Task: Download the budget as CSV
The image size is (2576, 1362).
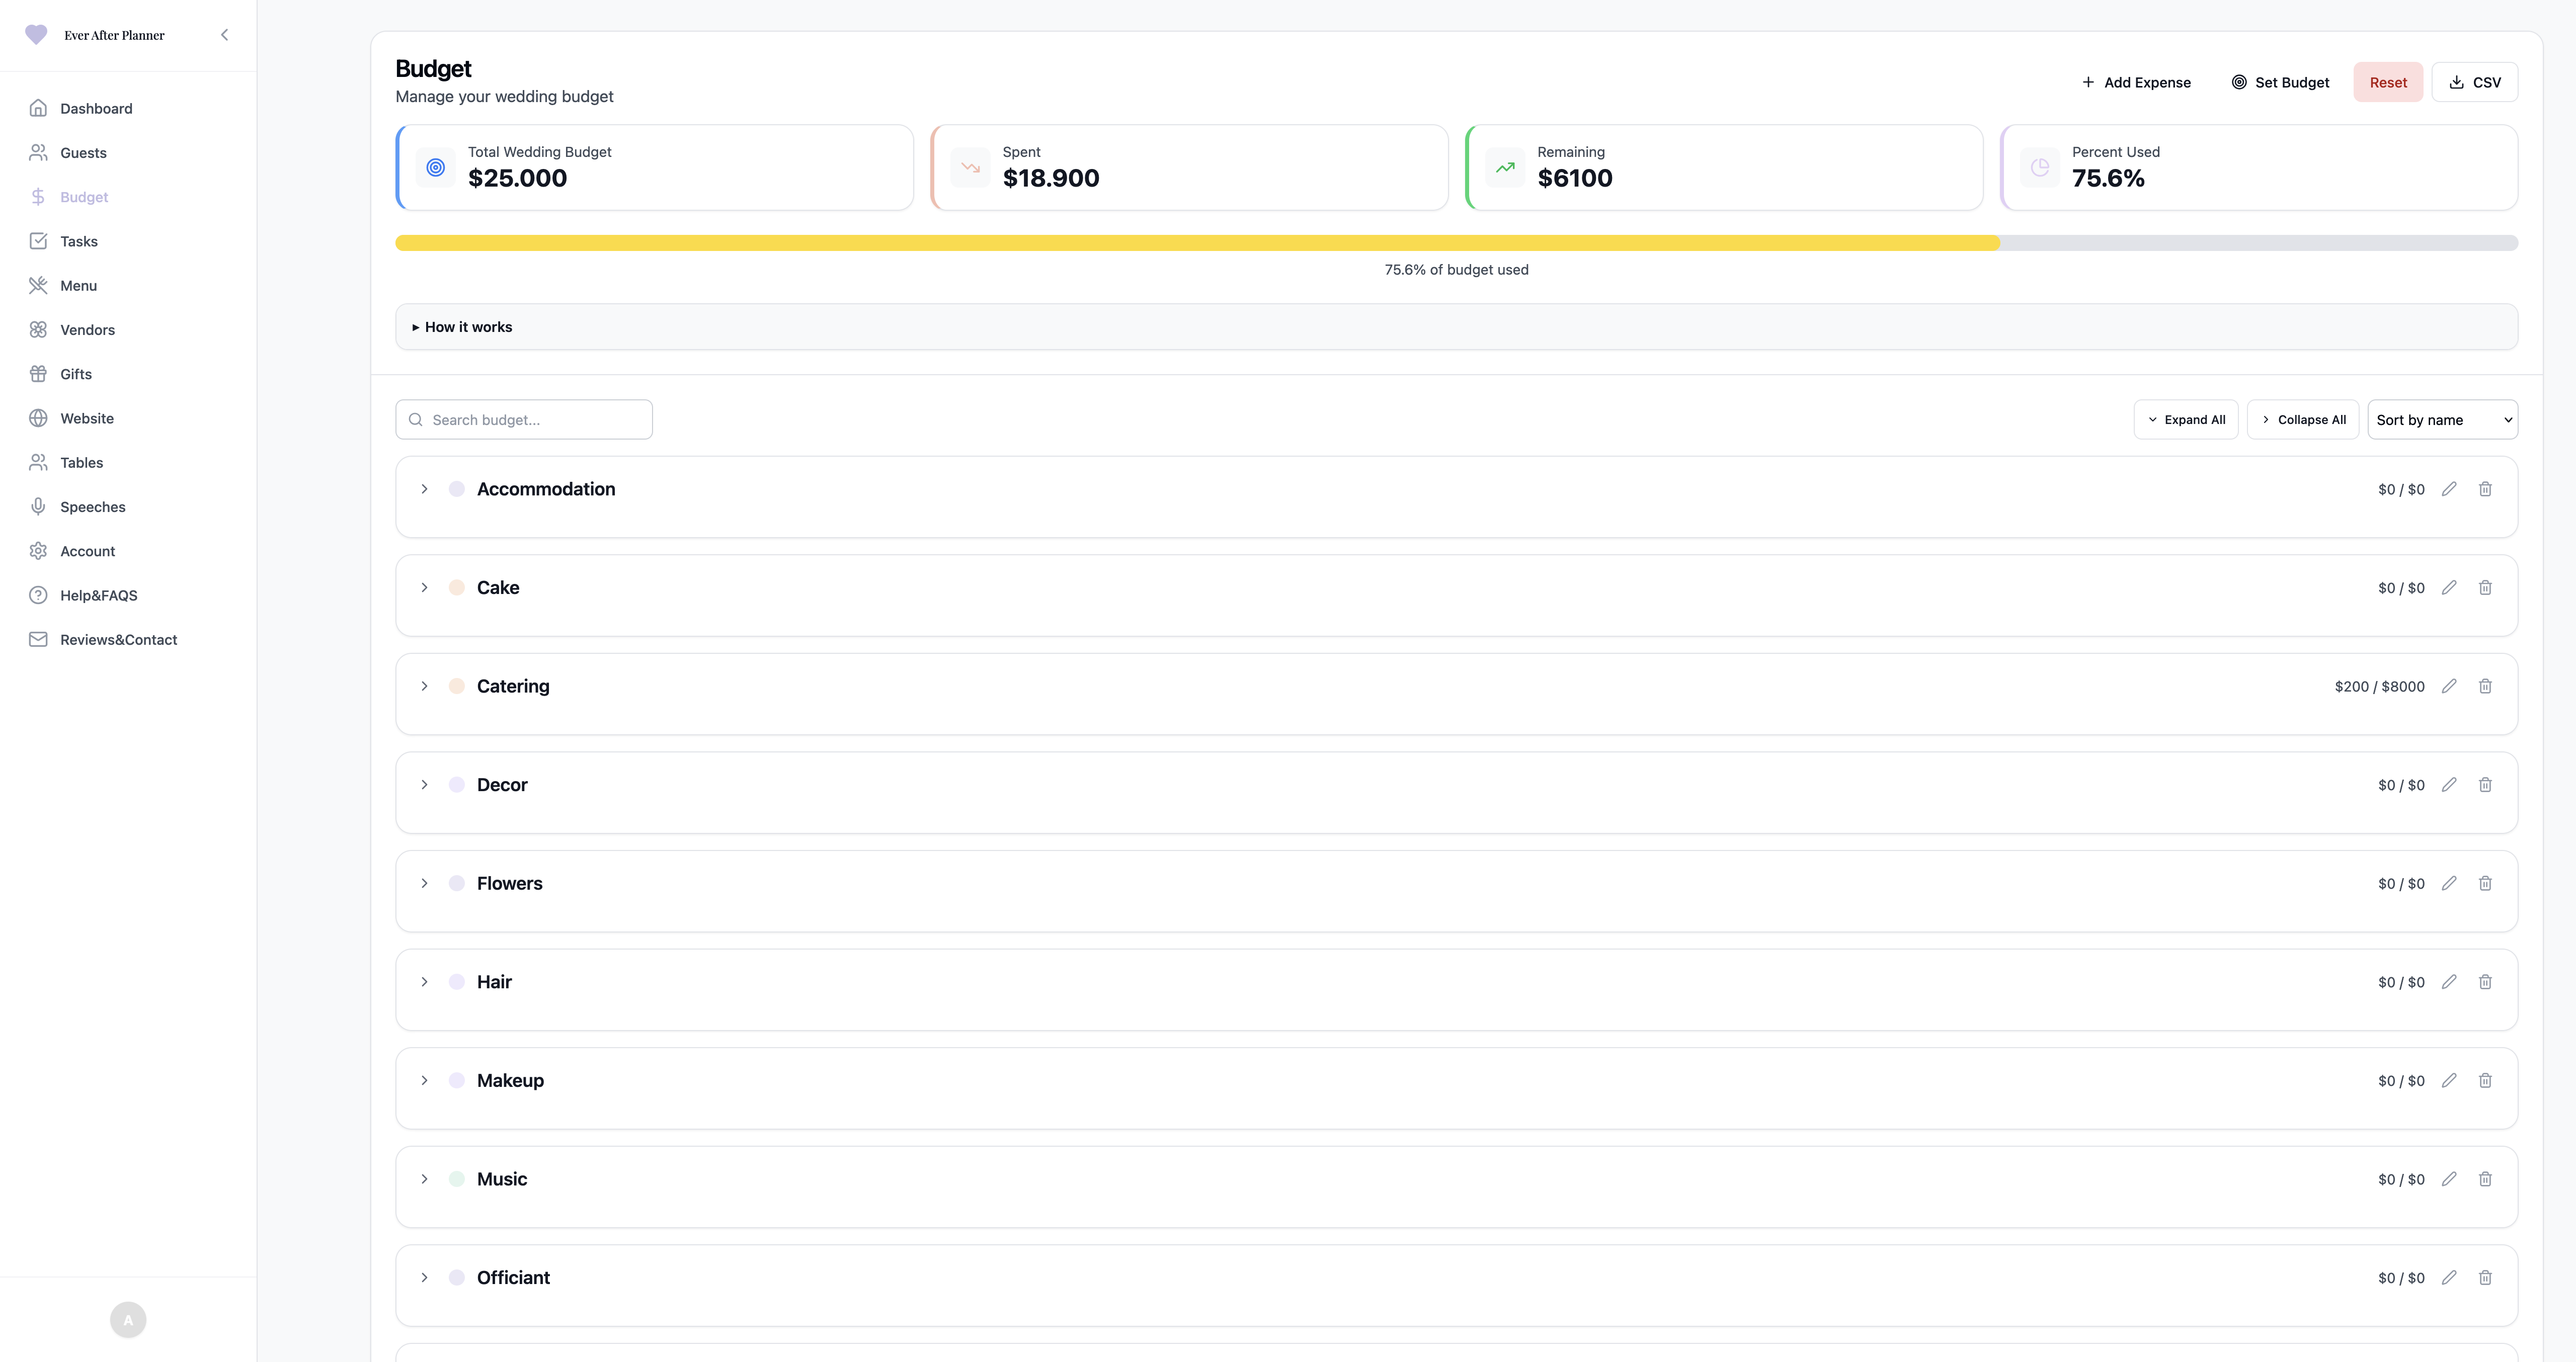Action: [x=2474, y=82]
